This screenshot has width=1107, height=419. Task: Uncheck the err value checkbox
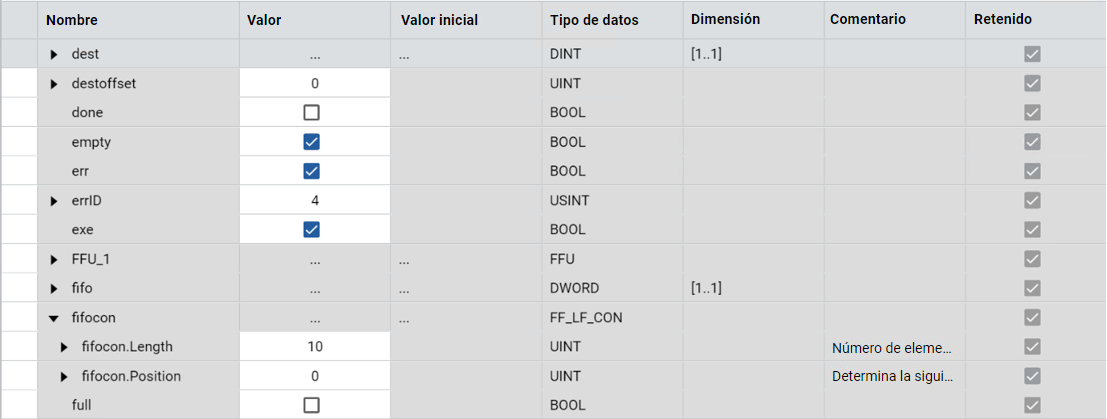[311, 171]
